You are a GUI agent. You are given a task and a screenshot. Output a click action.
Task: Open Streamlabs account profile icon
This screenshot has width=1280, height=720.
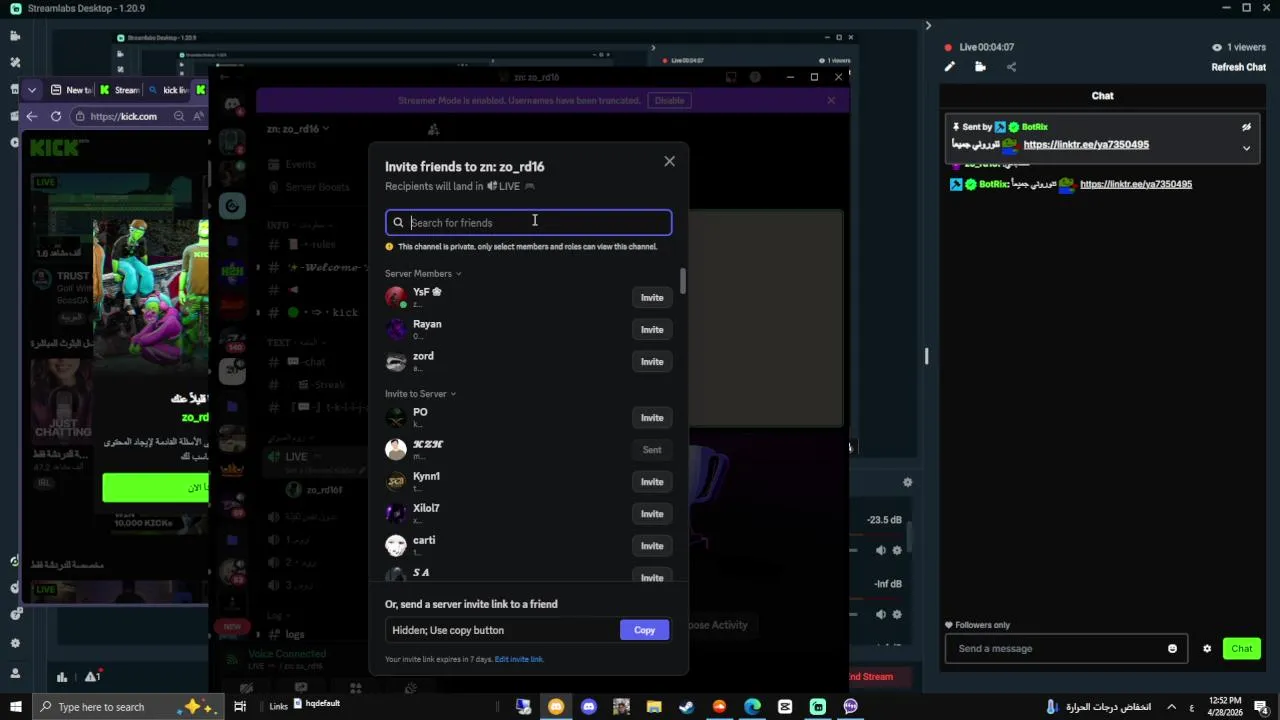[15, 673]
